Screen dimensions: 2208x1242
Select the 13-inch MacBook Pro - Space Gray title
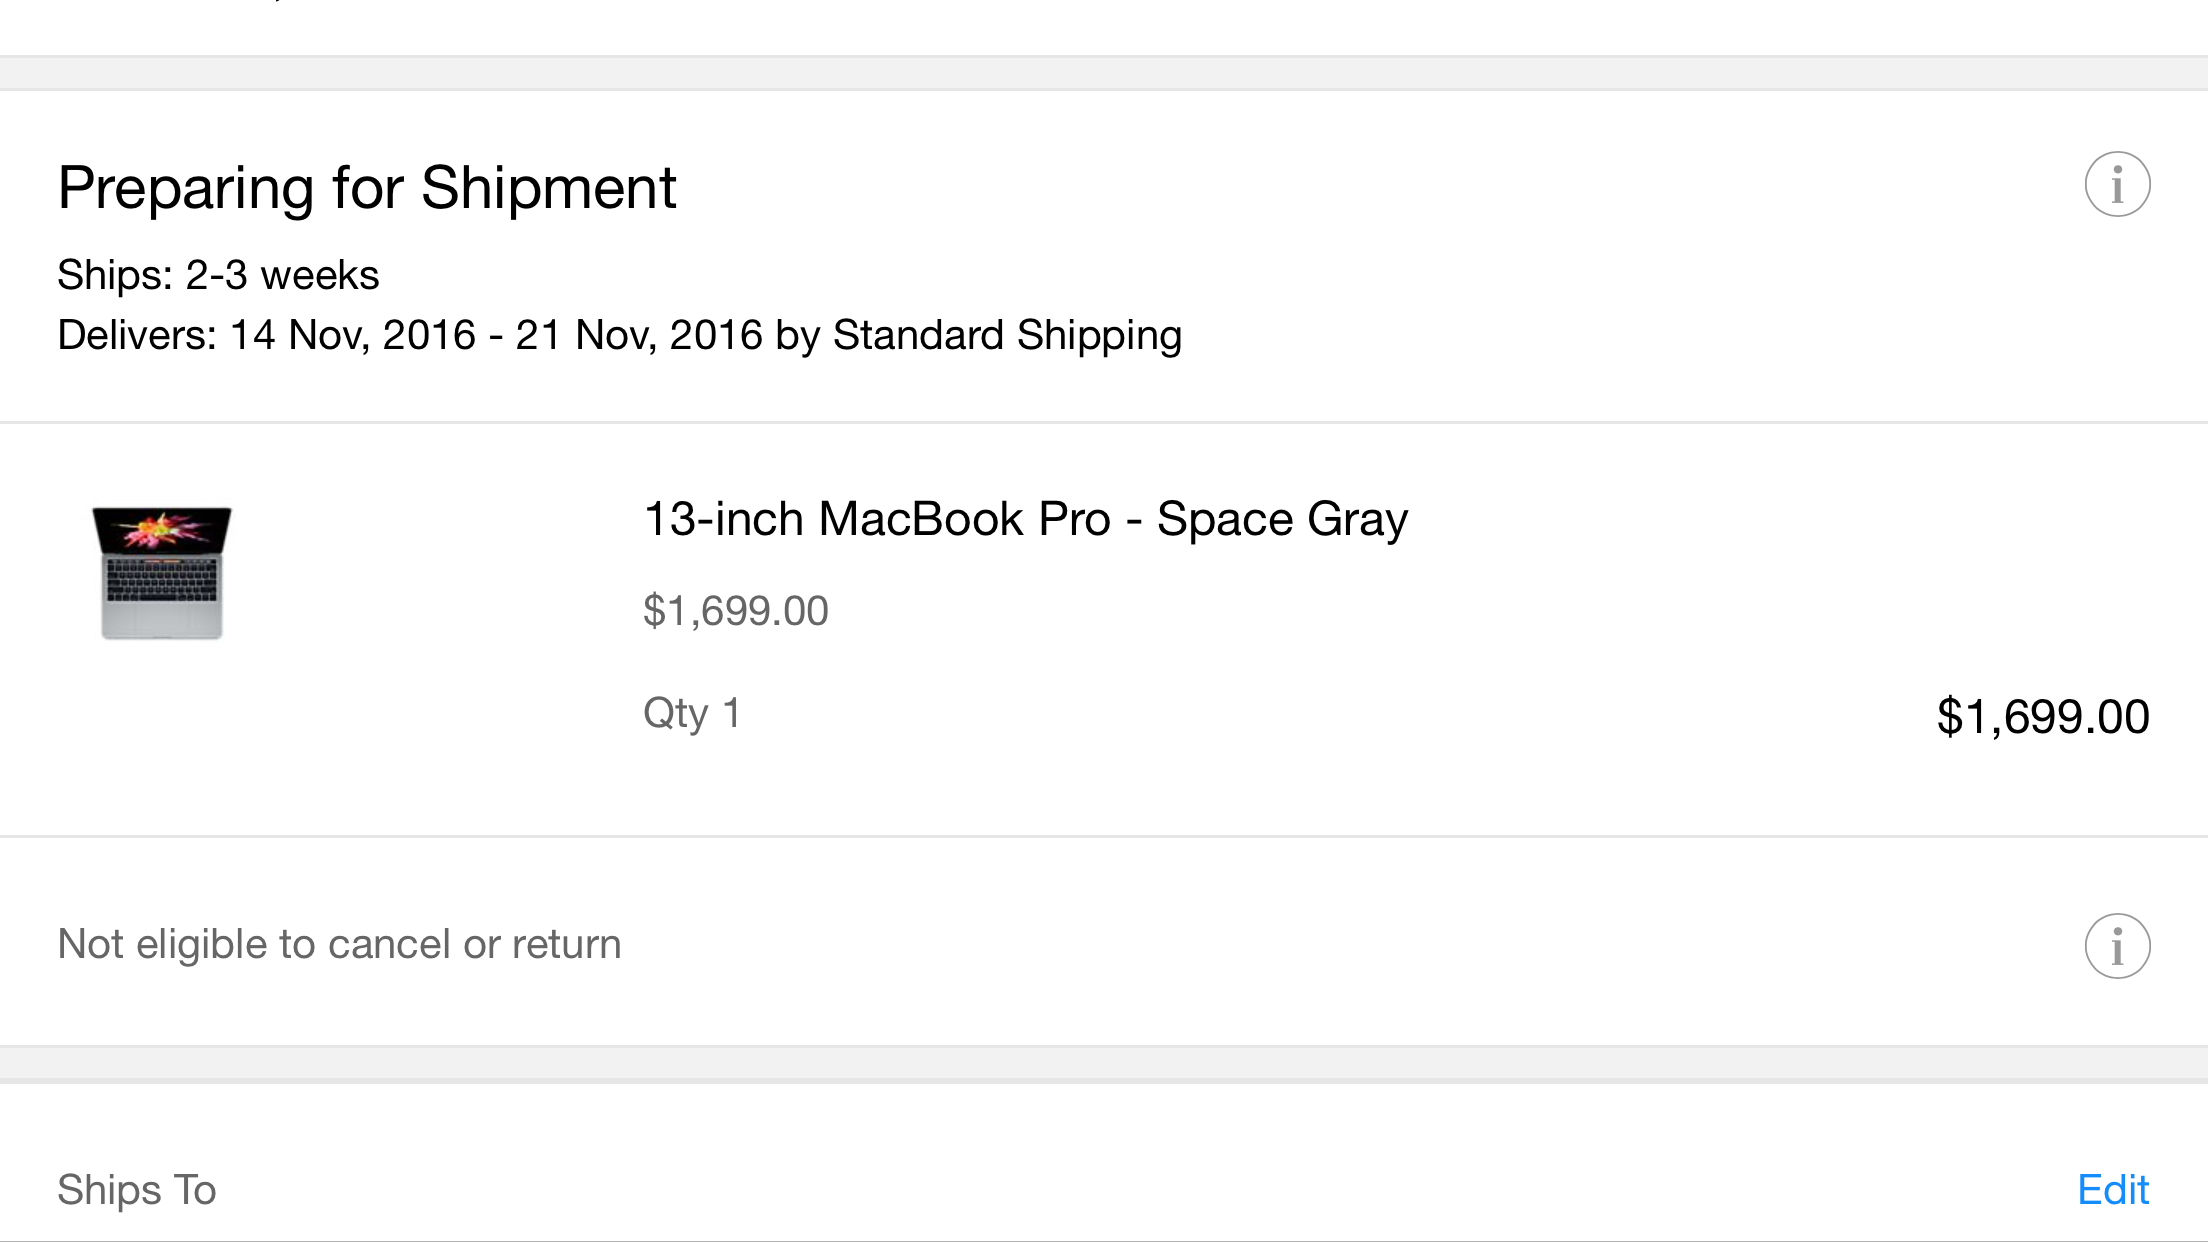tap(1025, 519)
